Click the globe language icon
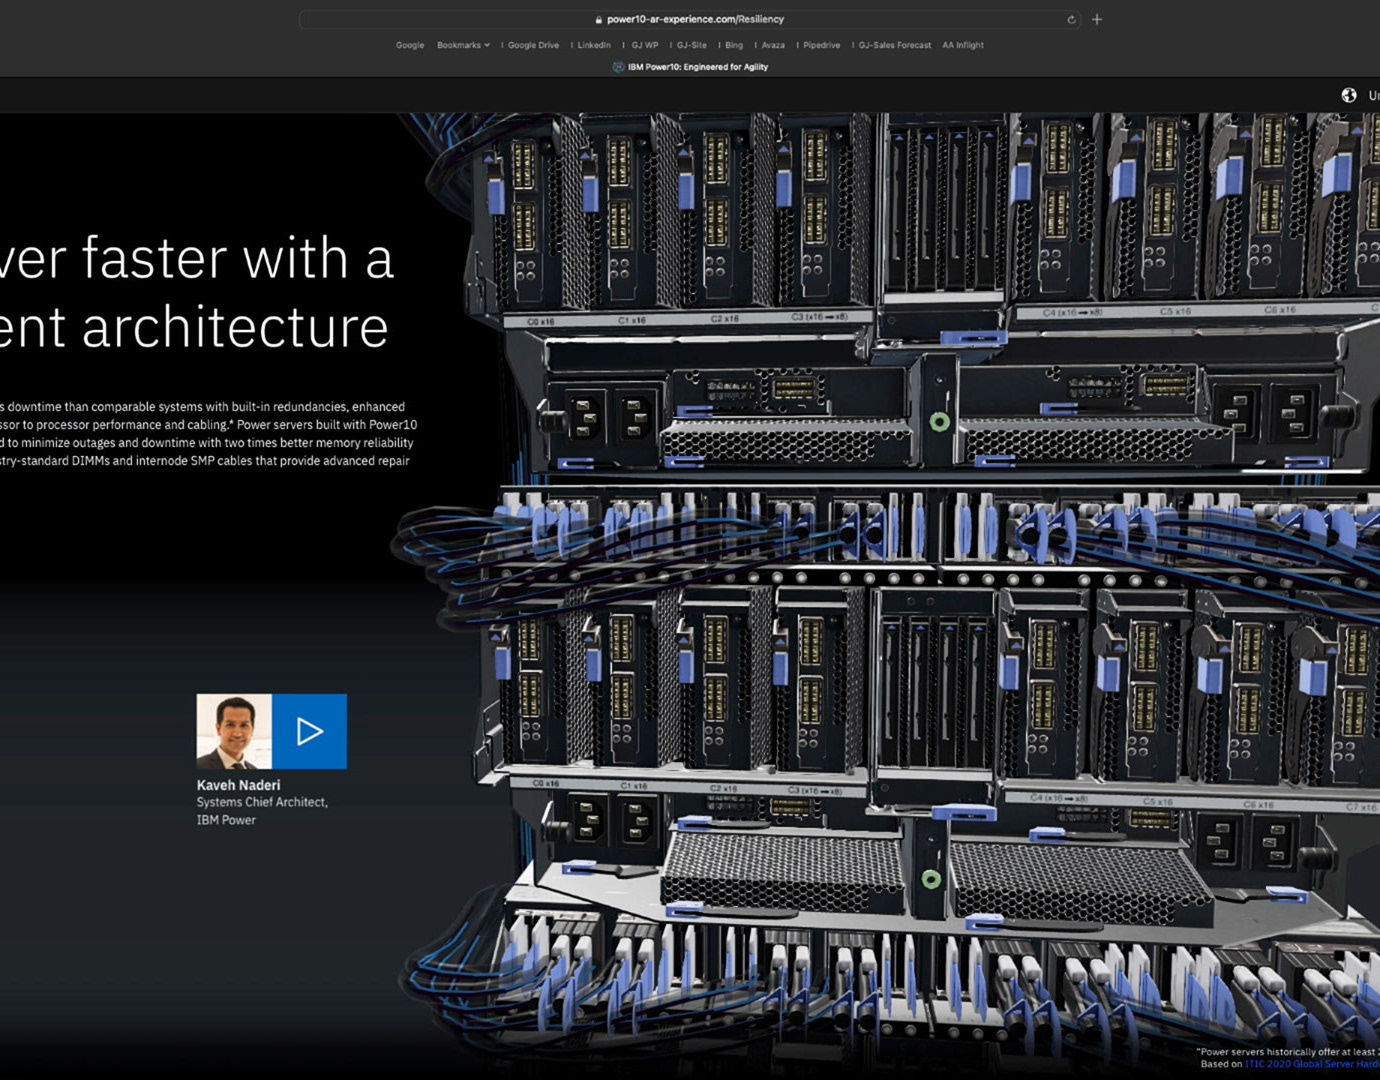Screen dimensions: 1380x1080 pyautogui.click(x=1349, y=95)
